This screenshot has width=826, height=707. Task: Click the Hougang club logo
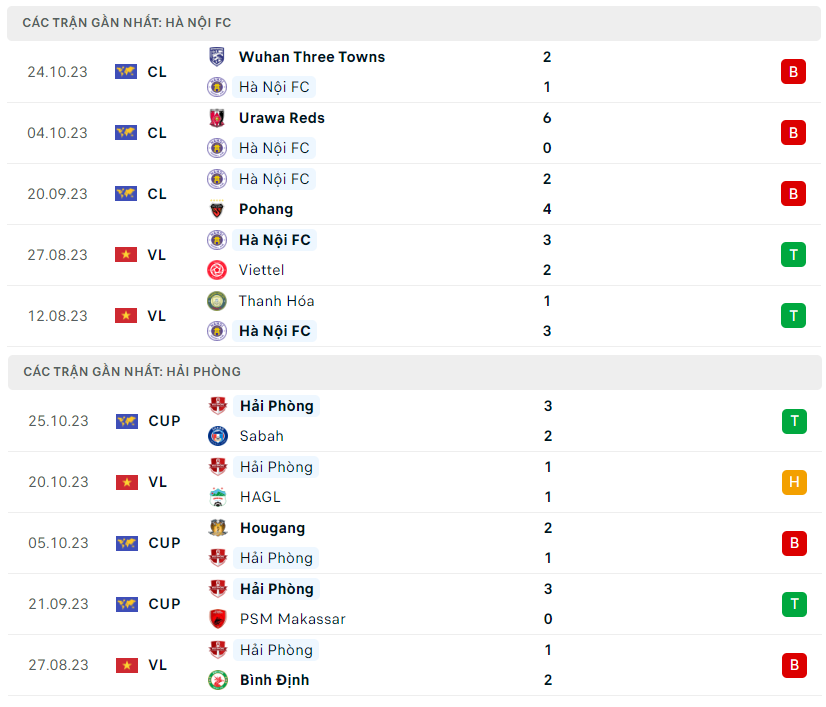(x=218, y=528)
